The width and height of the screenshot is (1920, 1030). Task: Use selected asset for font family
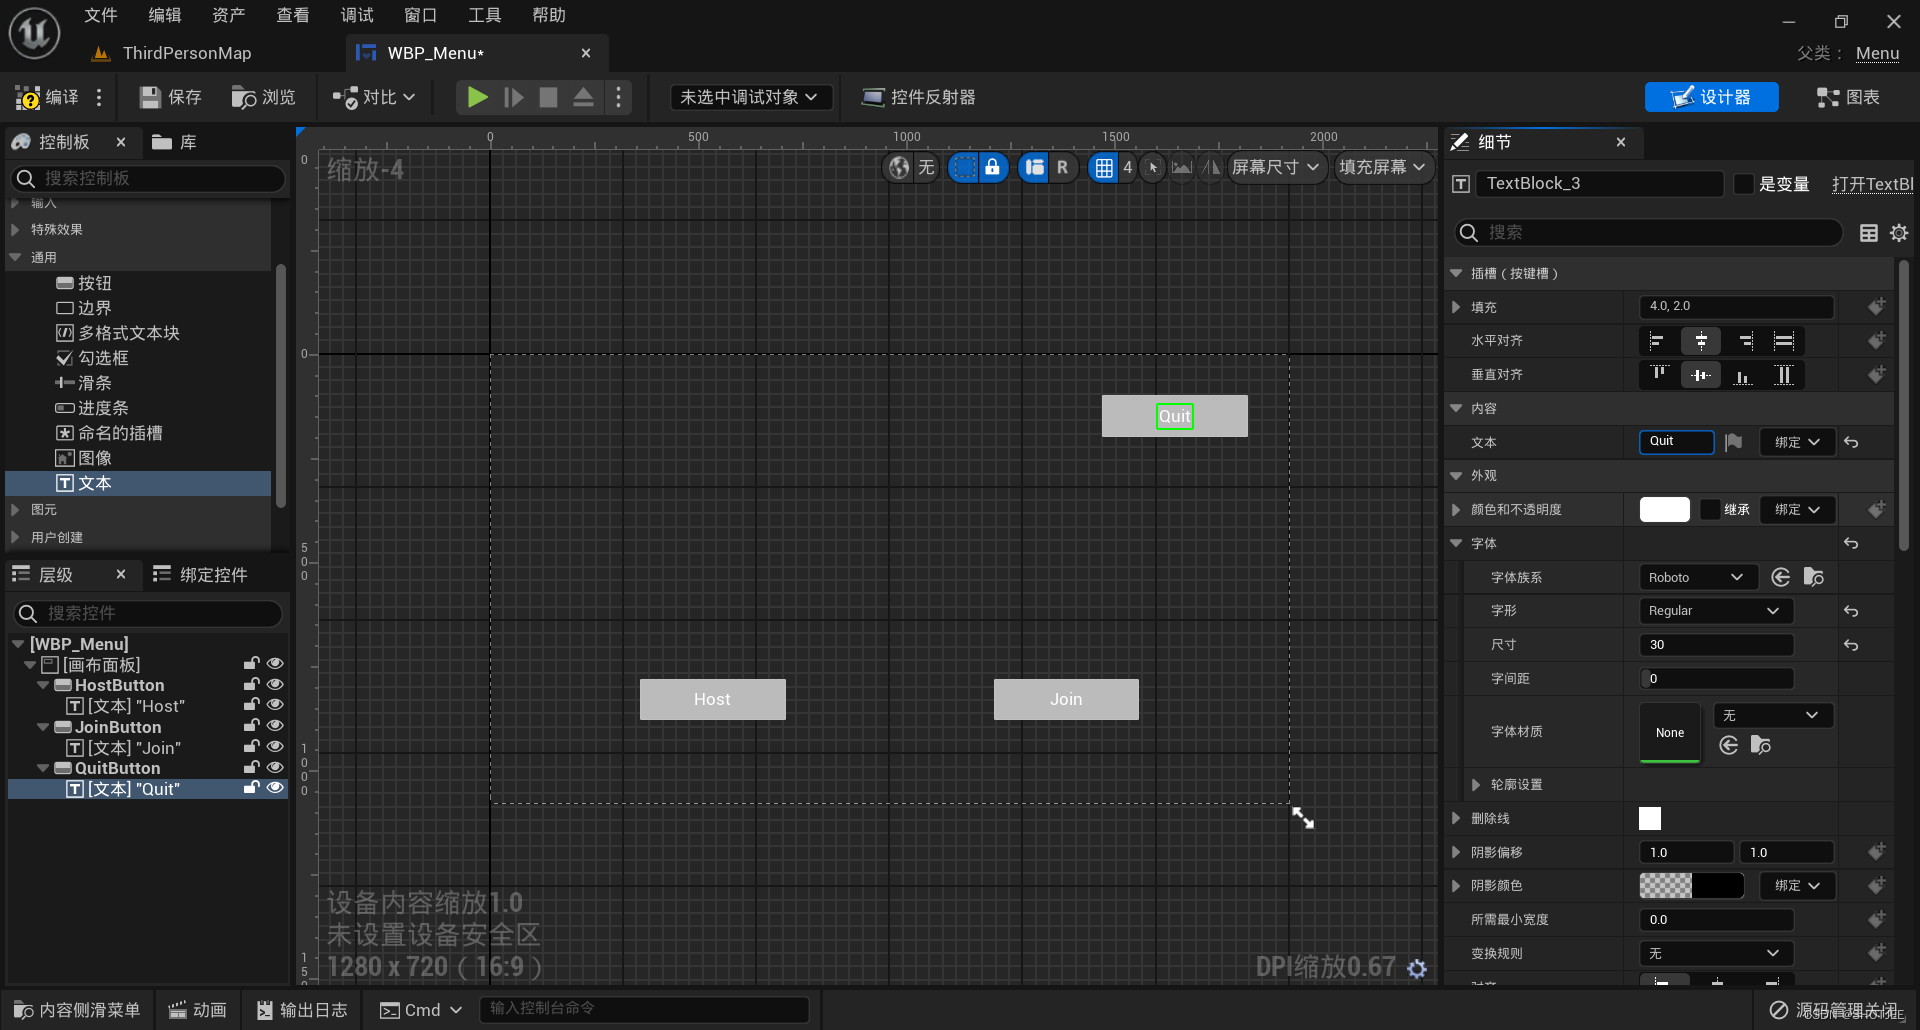1781,577
